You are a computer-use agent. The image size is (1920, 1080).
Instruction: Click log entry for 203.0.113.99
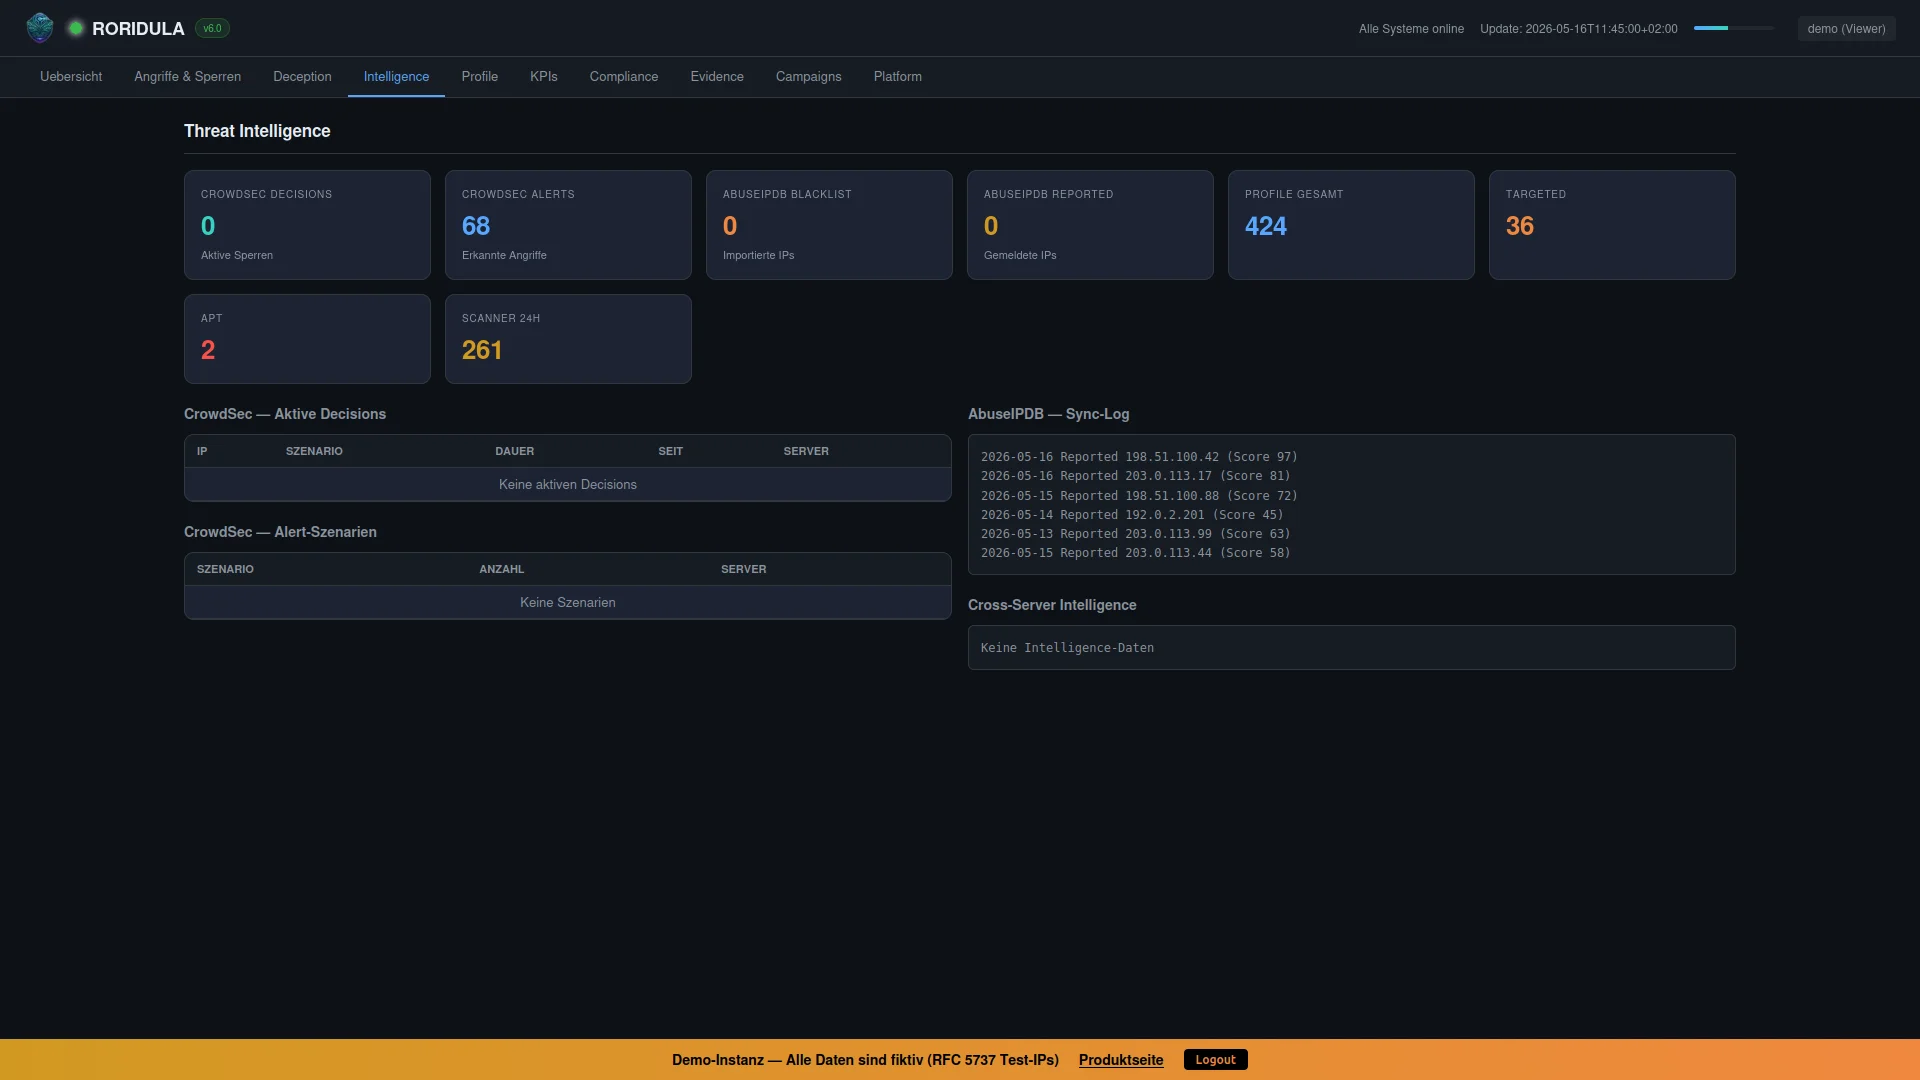1135,534
